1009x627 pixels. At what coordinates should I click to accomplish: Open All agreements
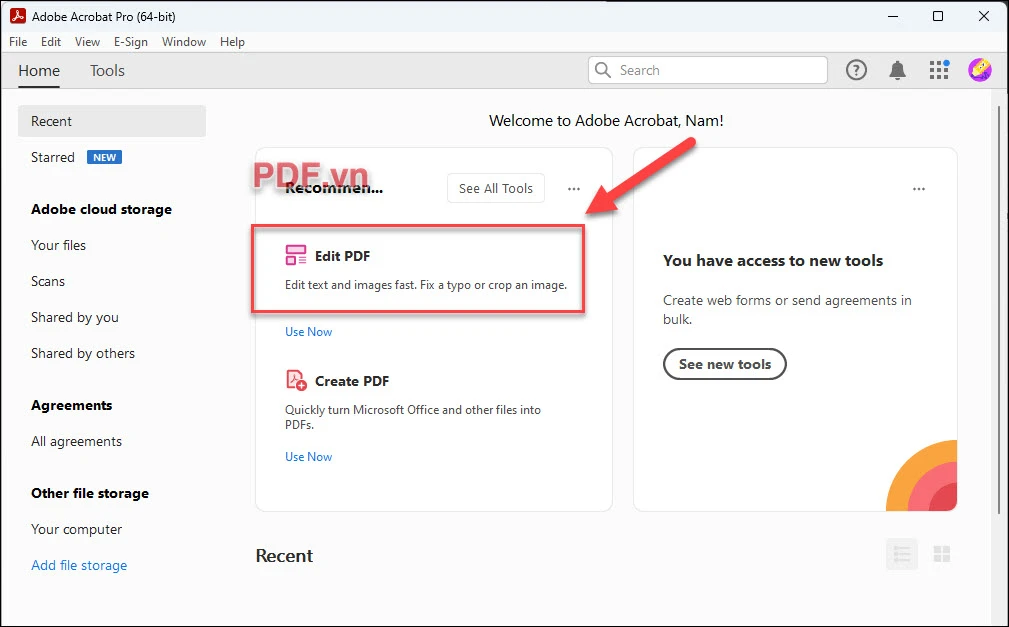(77, 441)
